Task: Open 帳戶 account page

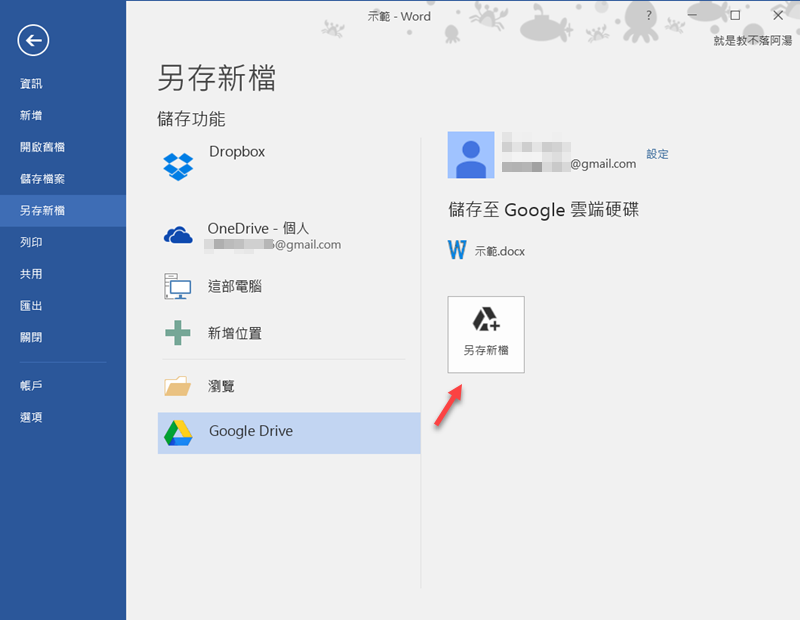Action: 31,385
